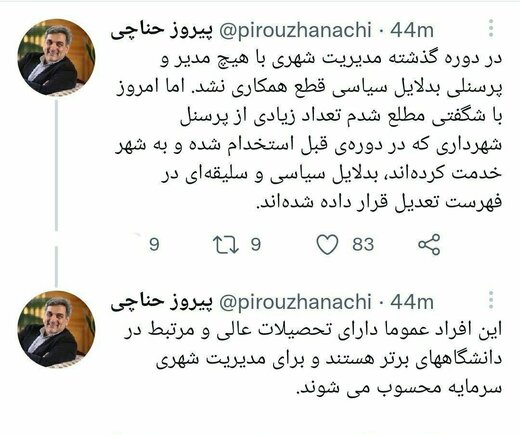This screenshot has height=435, width=520.
Task: View the 83 likes count
Action: 363,244
